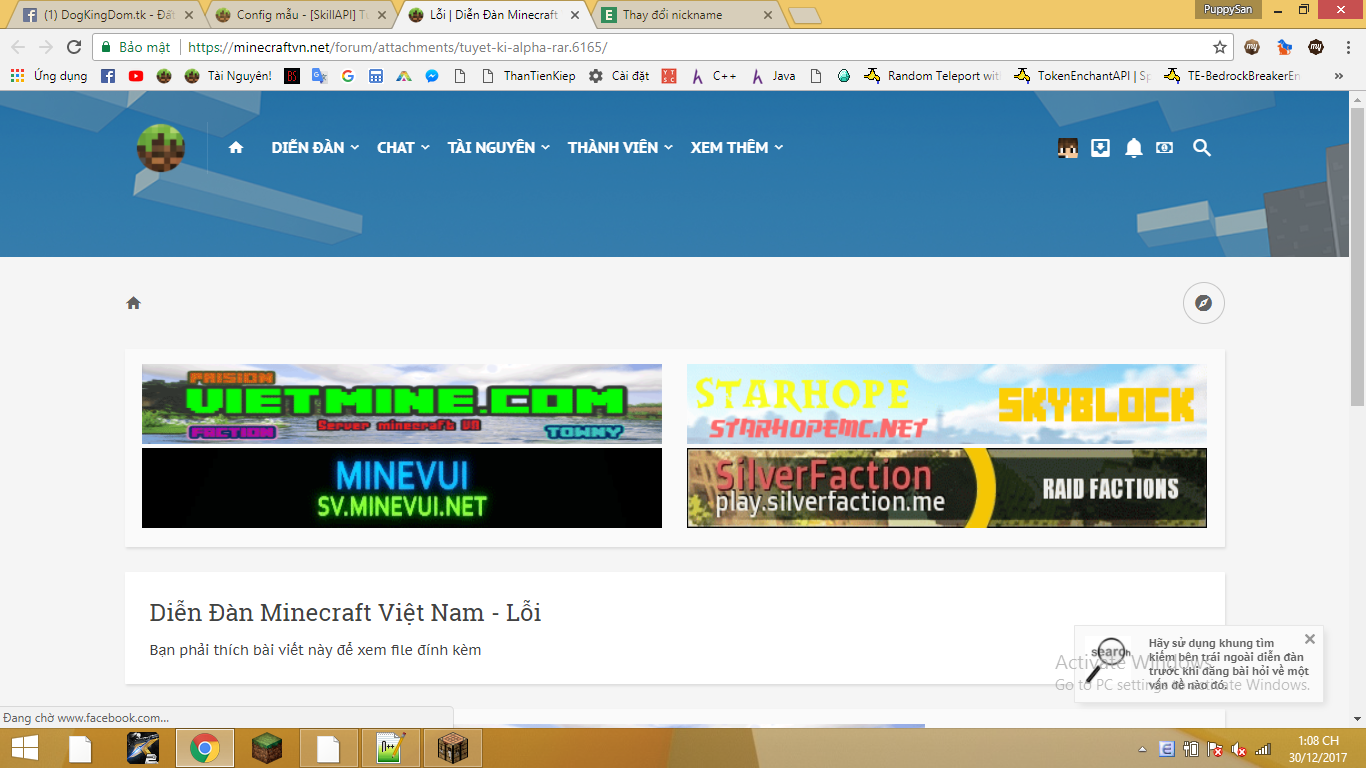Expand the TÀI NGUYÊN dropdown menu
The width and height of the screenshot is (1366, 768).
(x=499, y=148)
